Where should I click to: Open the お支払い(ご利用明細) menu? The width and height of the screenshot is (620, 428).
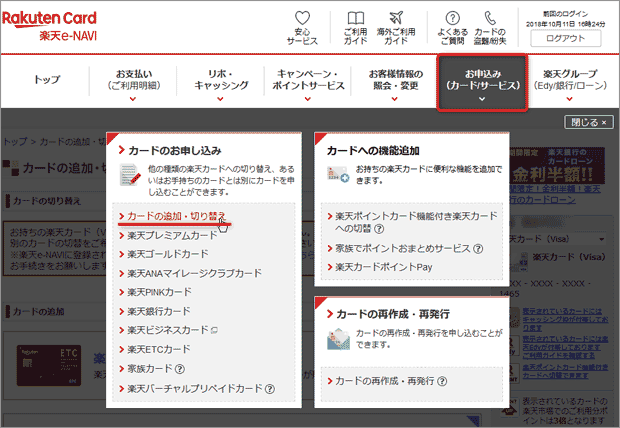click(134, 80)
